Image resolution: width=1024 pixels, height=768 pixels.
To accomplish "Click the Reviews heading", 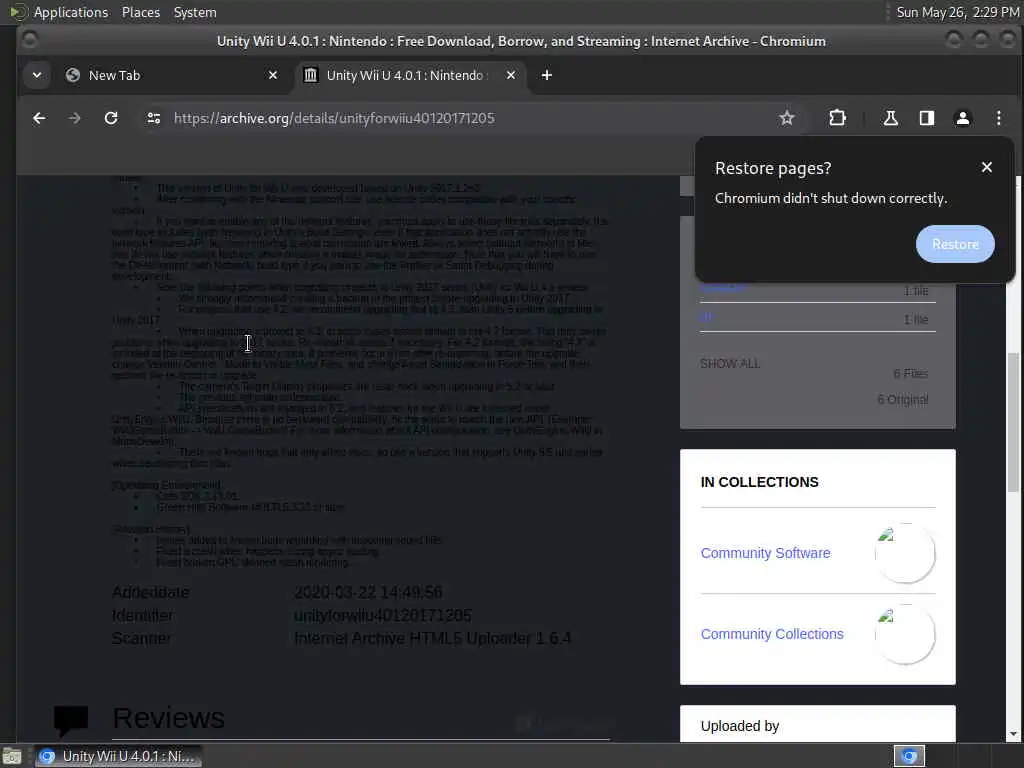I will click(x=168, y=718).
